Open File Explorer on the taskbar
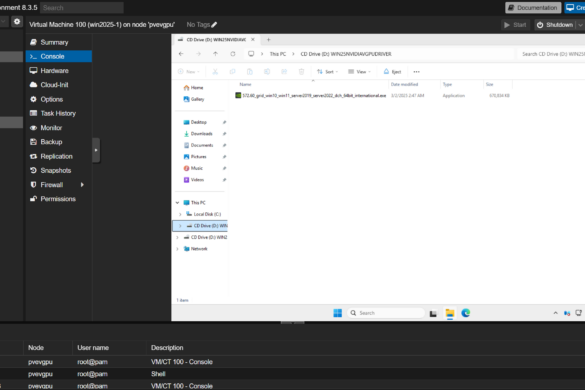 450,313
